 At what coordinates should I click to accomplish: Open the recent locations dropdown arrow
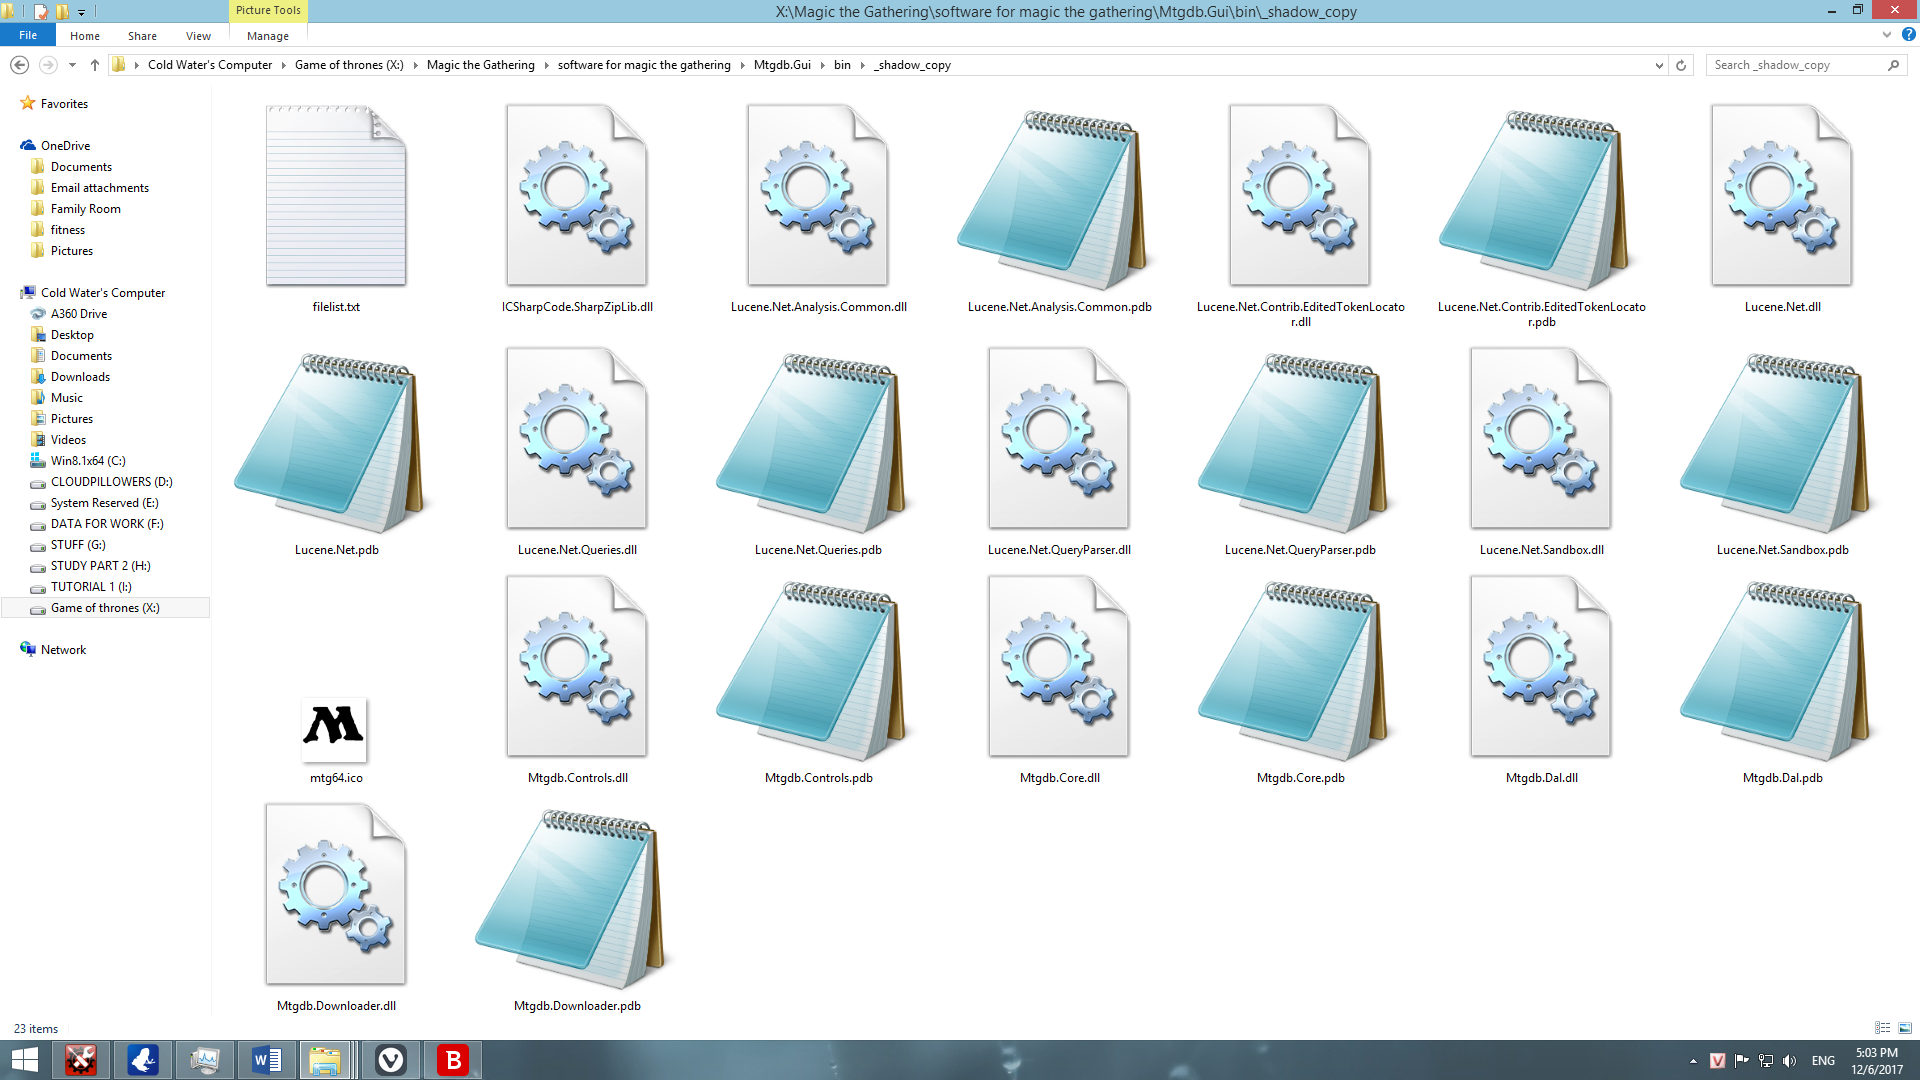[72, 65]
